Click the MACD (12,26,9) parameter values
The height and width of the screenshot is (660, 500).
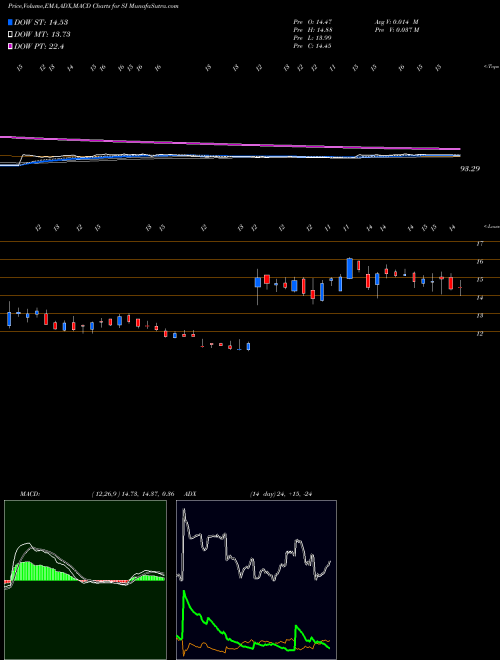click(133, 494)
